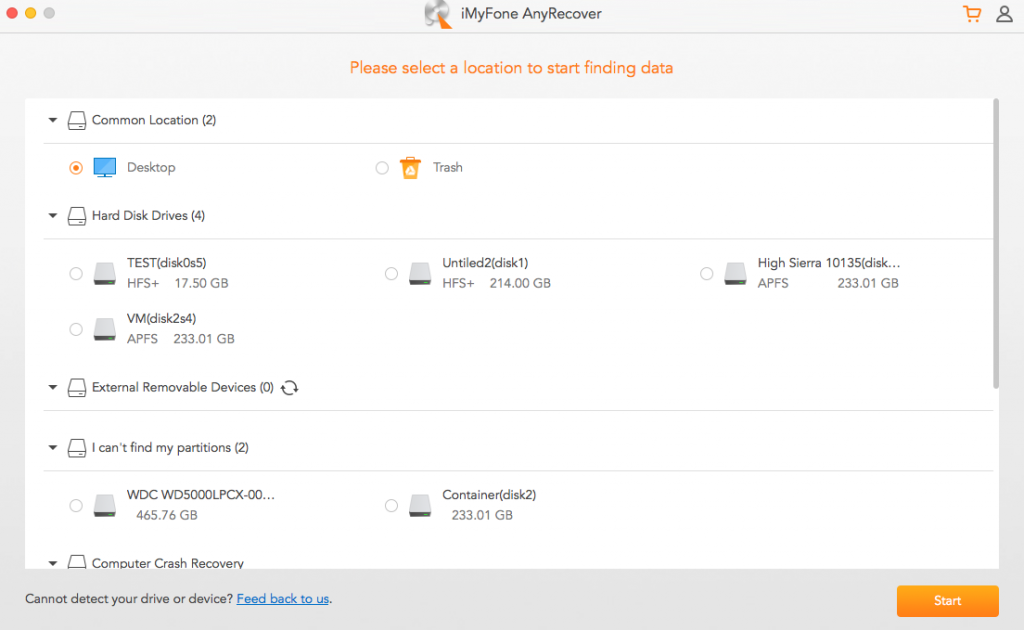Viewport: 1024px width, 630px height.
Task: Select the WDC WD5000LPCX radio button
Action: pyautogui.click(x=76, y=505)
